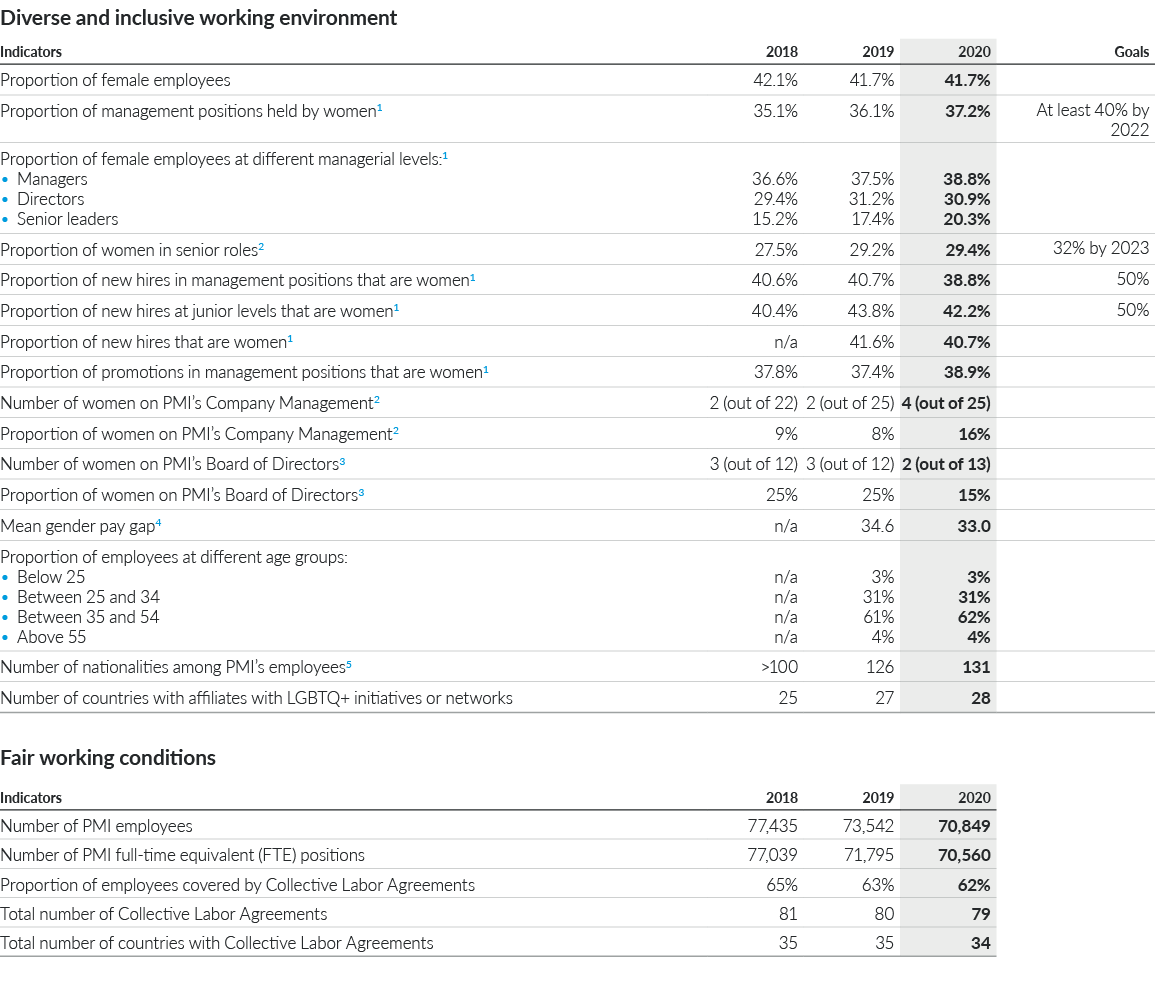The width and height of the screenshot is (1155, 993).
Task: Click the Below 25 age group bullet
Action: [52, 577]
